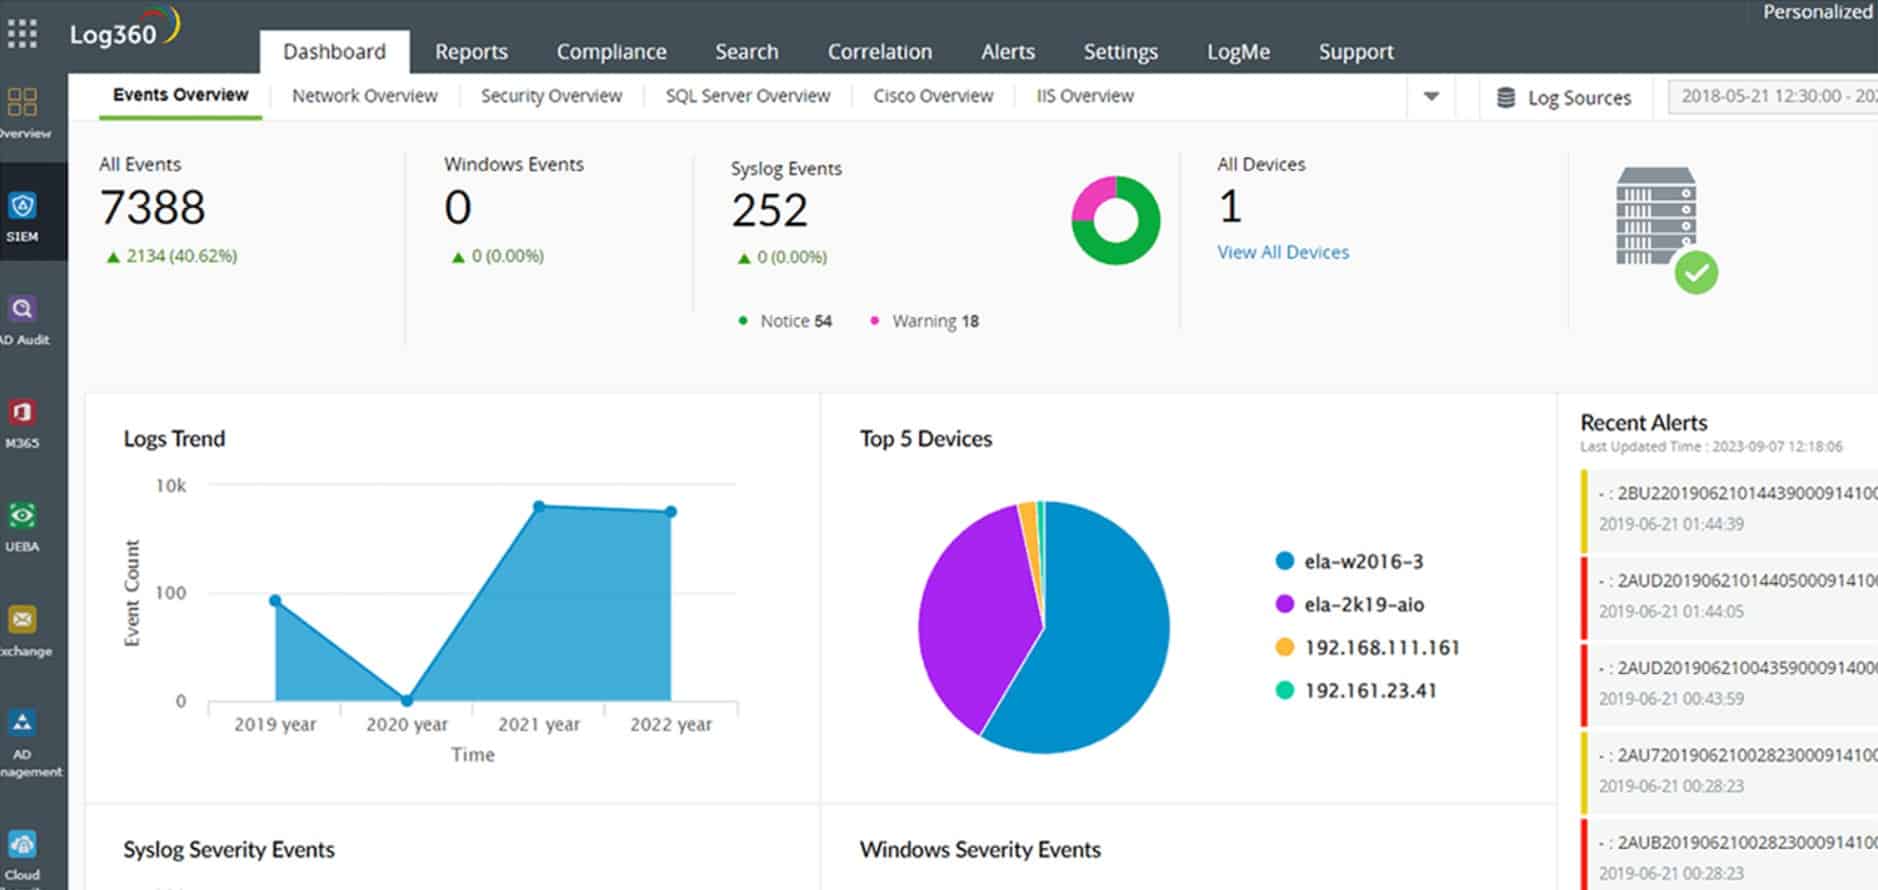
Task: Open the Log Sources selector
Action: [x=1564, y=98]
